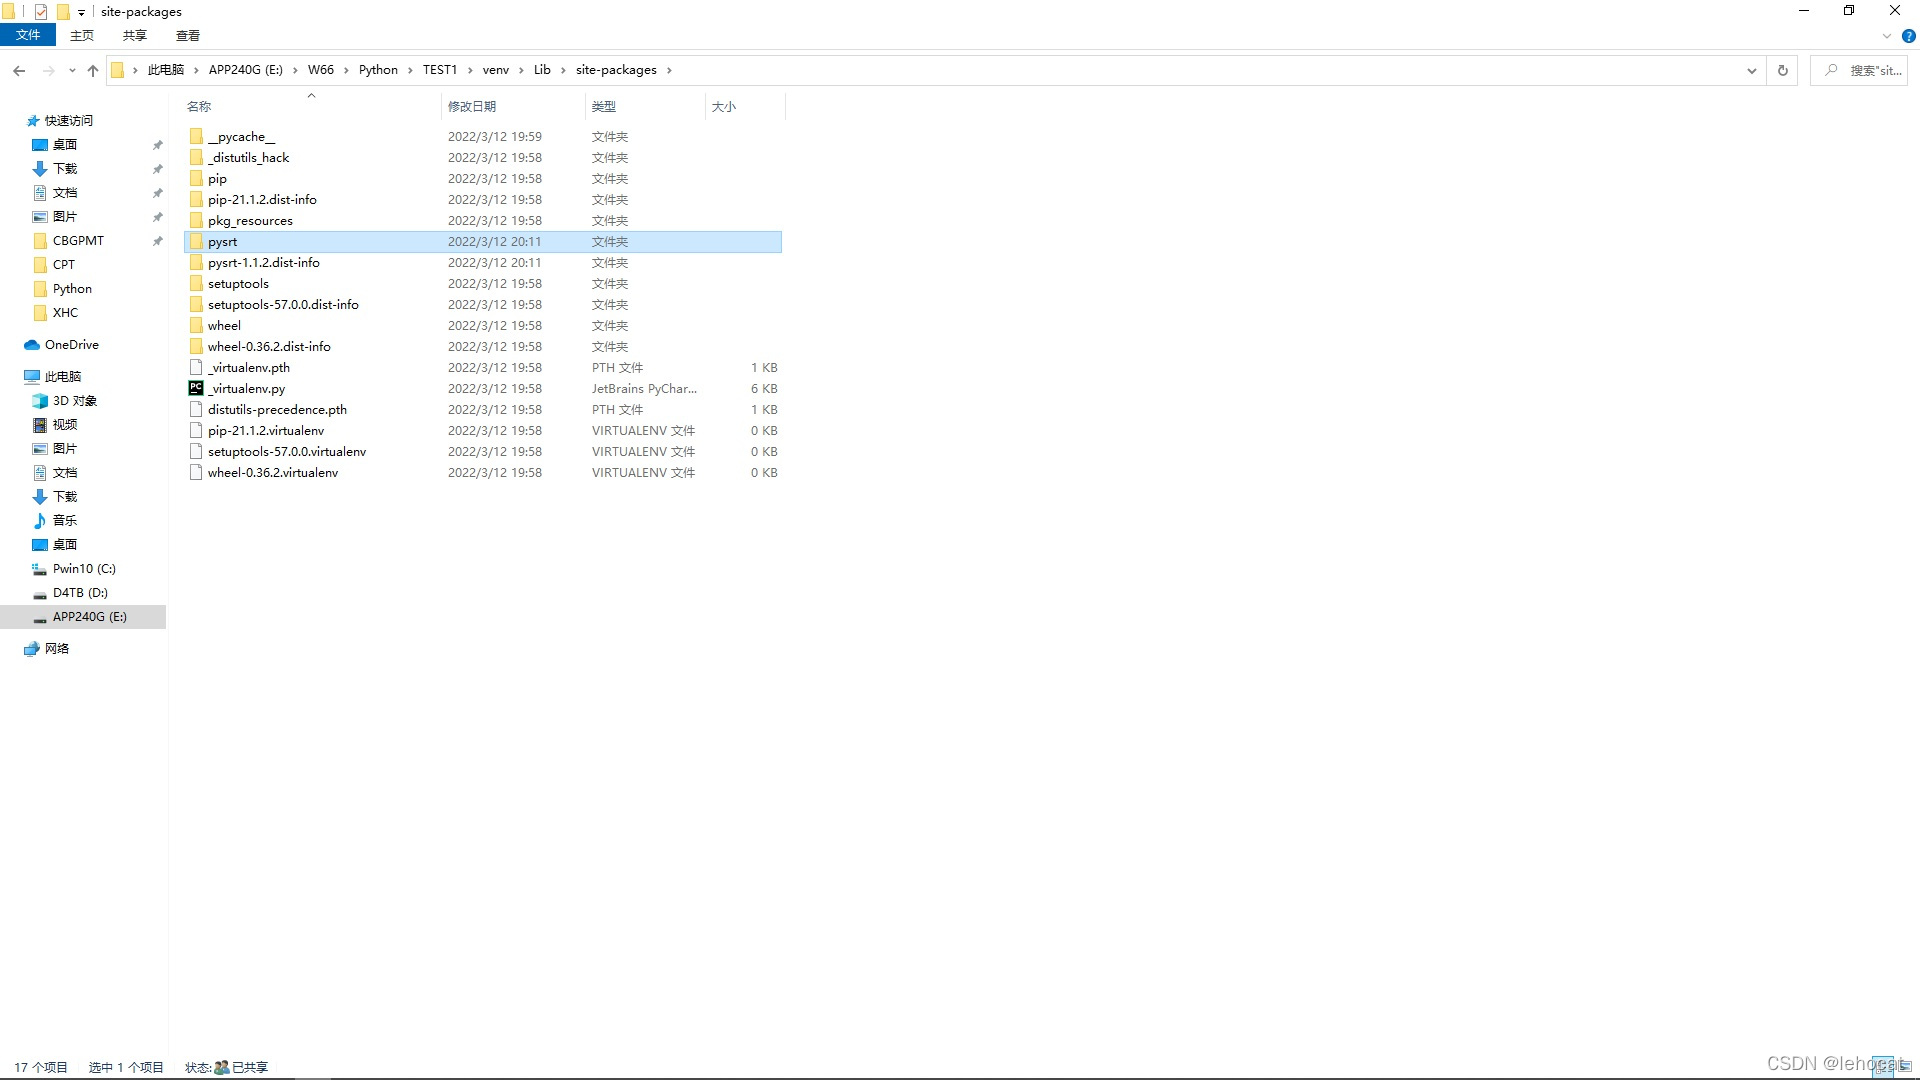Screen dimensions: 1920x1080
Task: Select the pip folder icon
Action: click(196, 179)
